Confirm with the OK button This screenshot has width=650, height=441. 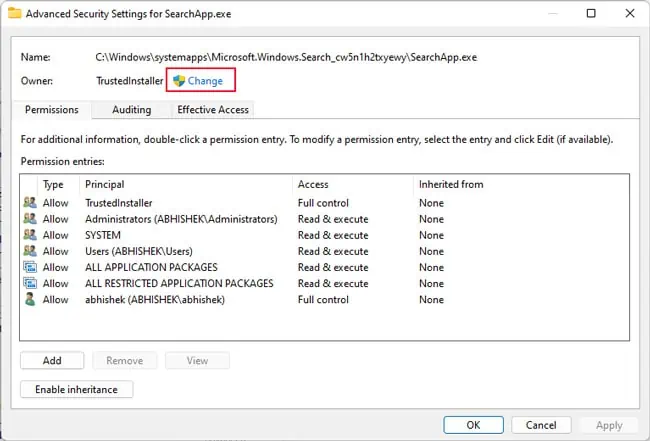[473, 425]
